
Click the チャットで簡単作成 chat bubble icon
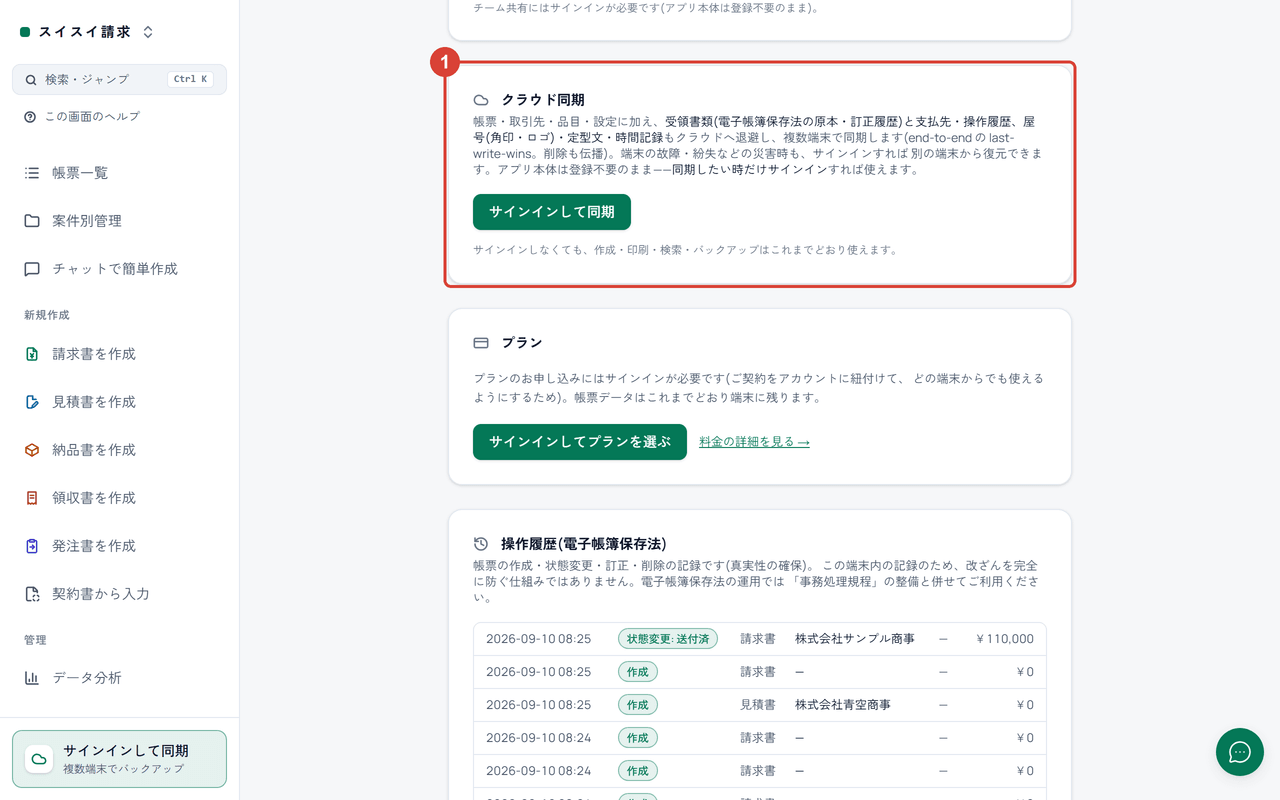pos(32,269)
